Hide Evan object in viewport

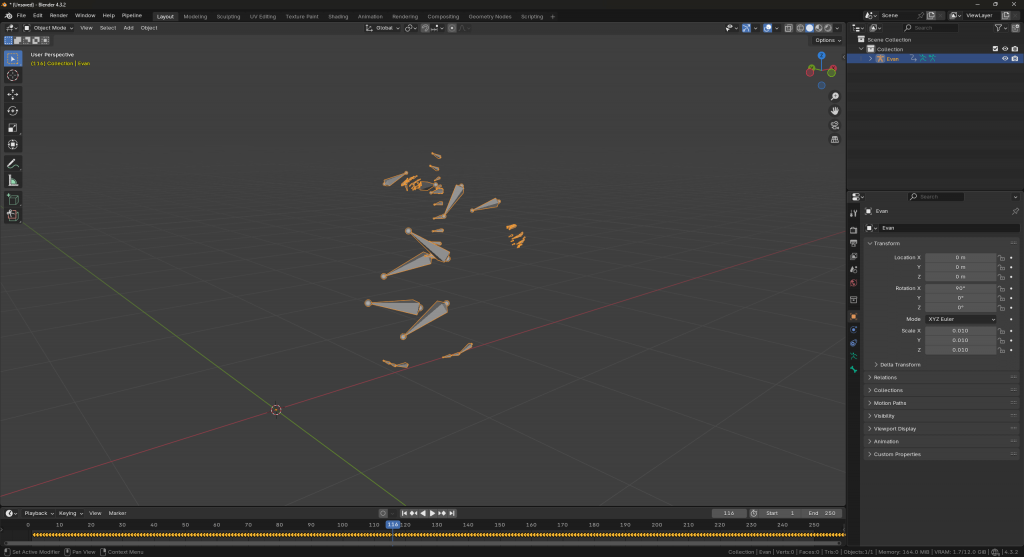(1005, 59)
